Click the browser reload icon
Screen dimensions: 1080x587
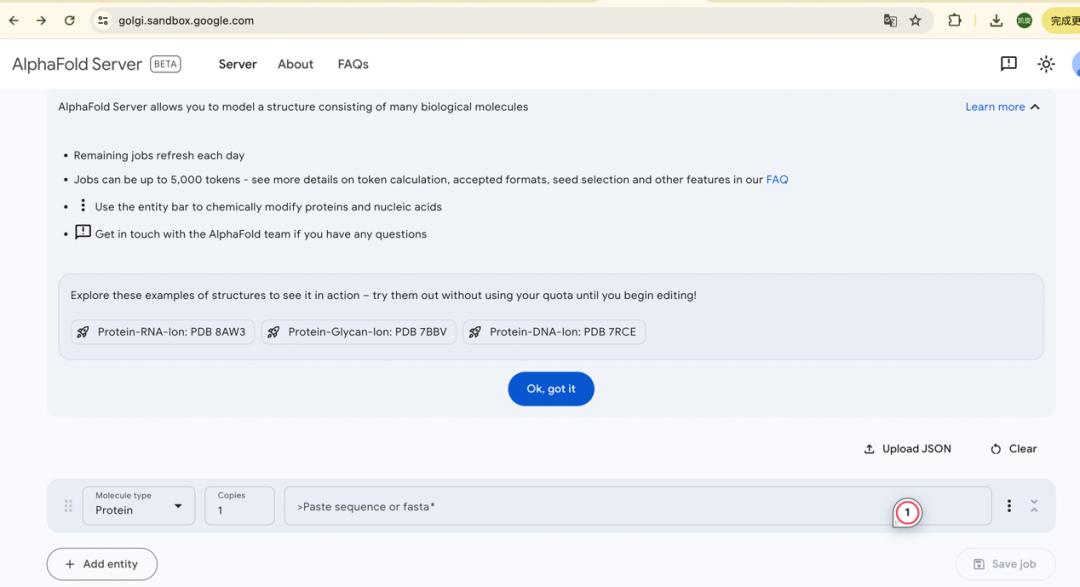tap(69, 20)
